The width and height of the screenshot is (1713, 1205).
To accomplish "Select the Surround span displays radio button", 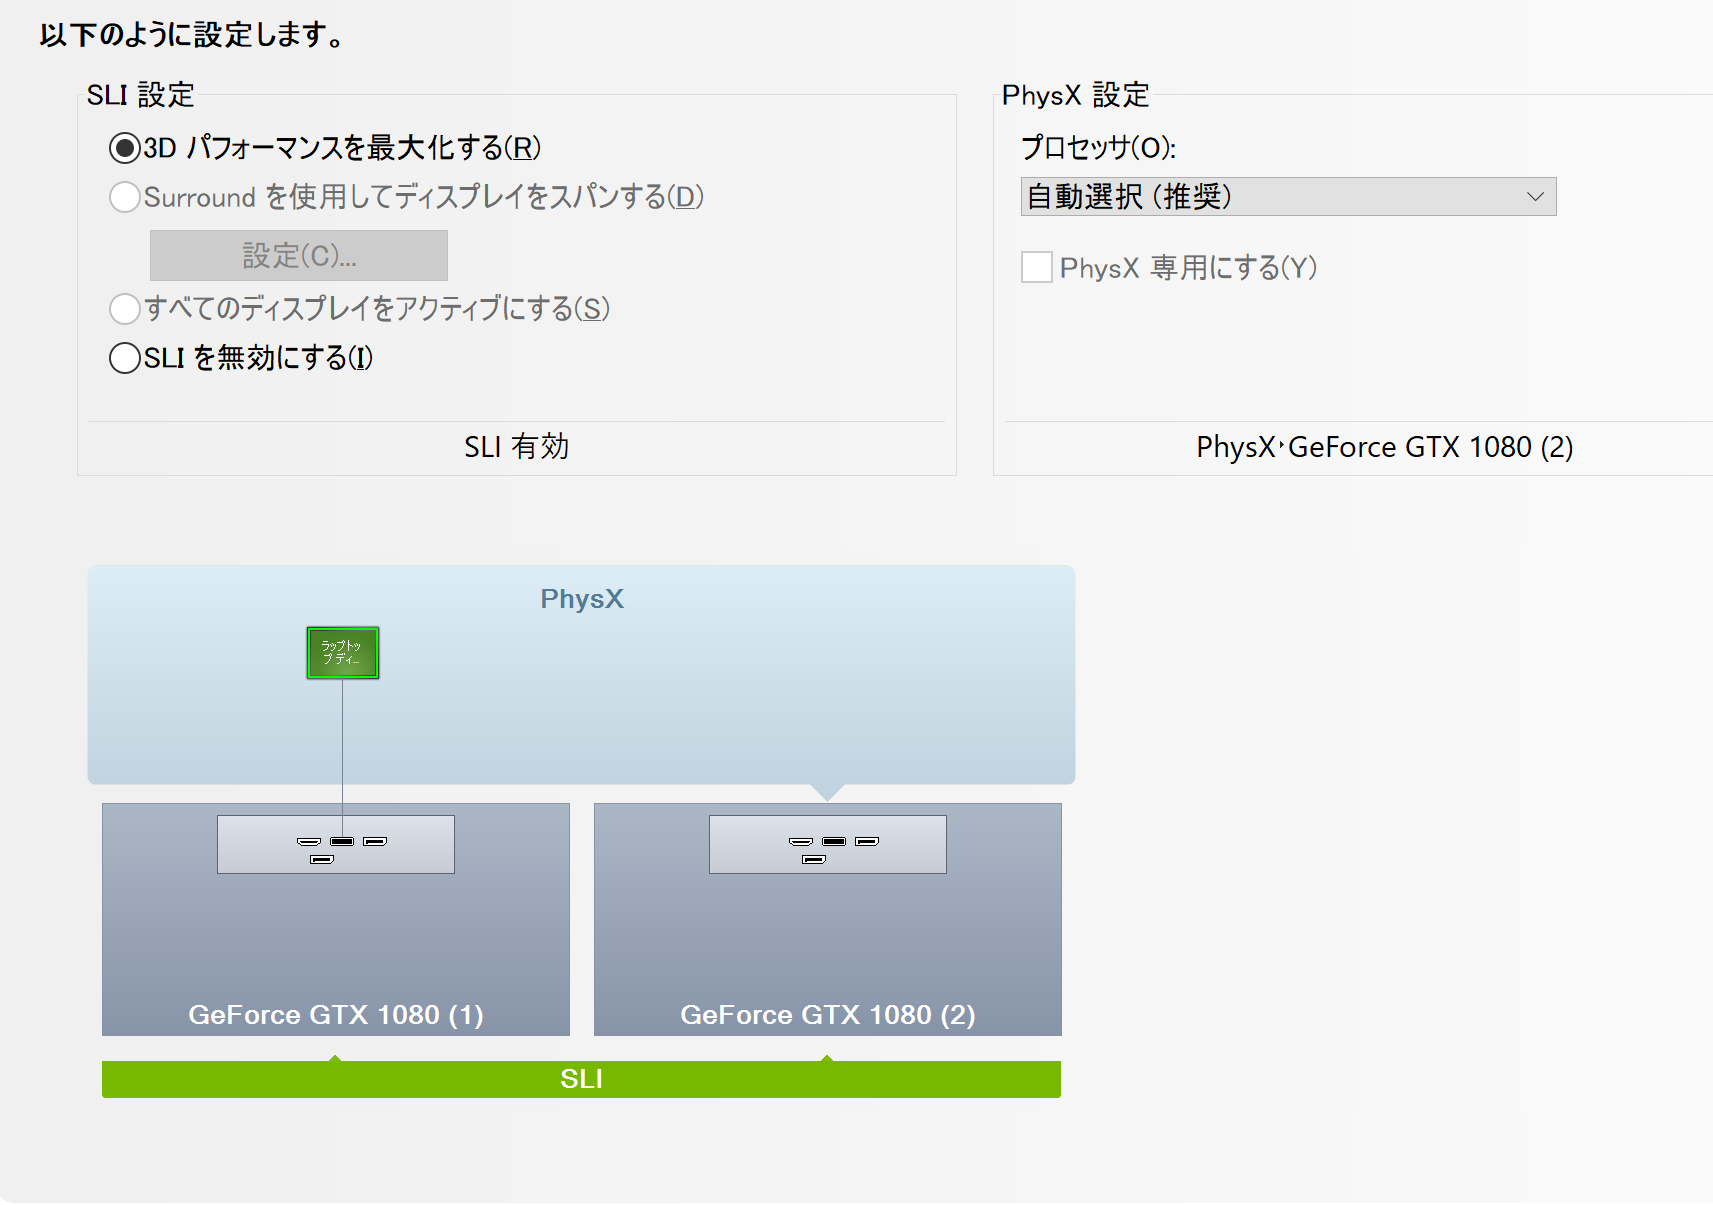I will coord(125,197).
